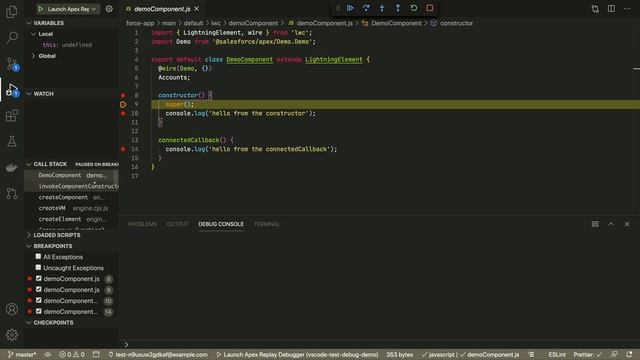640x360 pixels.
Task: Click Launch Apex Replay Debugger status item
Action: click(297, 354)
